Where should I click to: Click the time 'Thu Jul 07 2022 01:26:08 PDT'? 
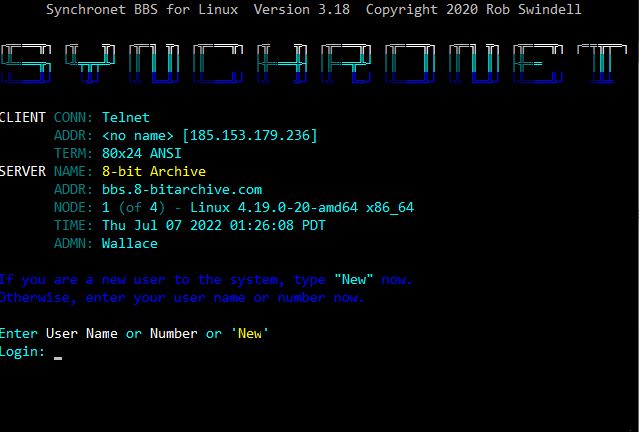[214, 225]
